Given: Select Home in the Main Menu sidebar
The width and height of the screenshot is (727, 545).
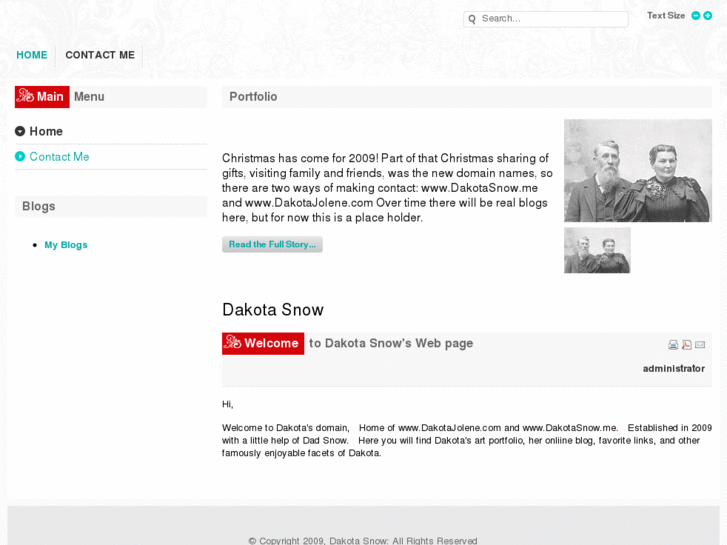Looking at the screenshot, I should click(x=46, y=131).
